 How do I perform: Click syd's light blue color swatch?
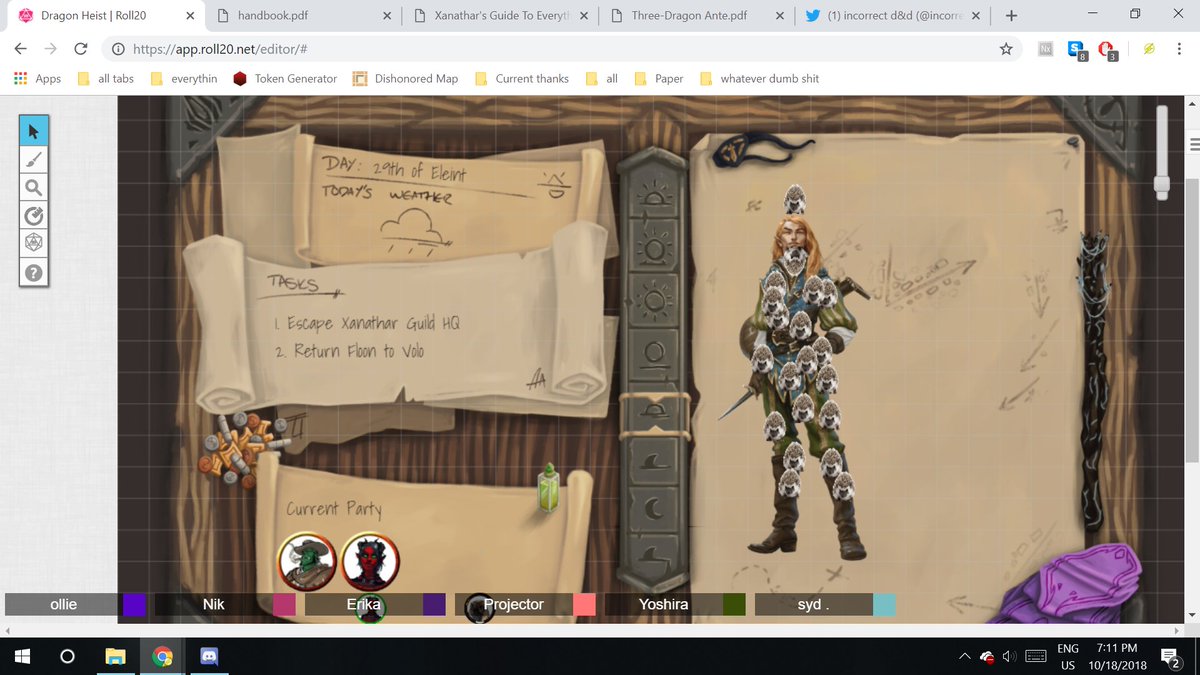(884, 604)
